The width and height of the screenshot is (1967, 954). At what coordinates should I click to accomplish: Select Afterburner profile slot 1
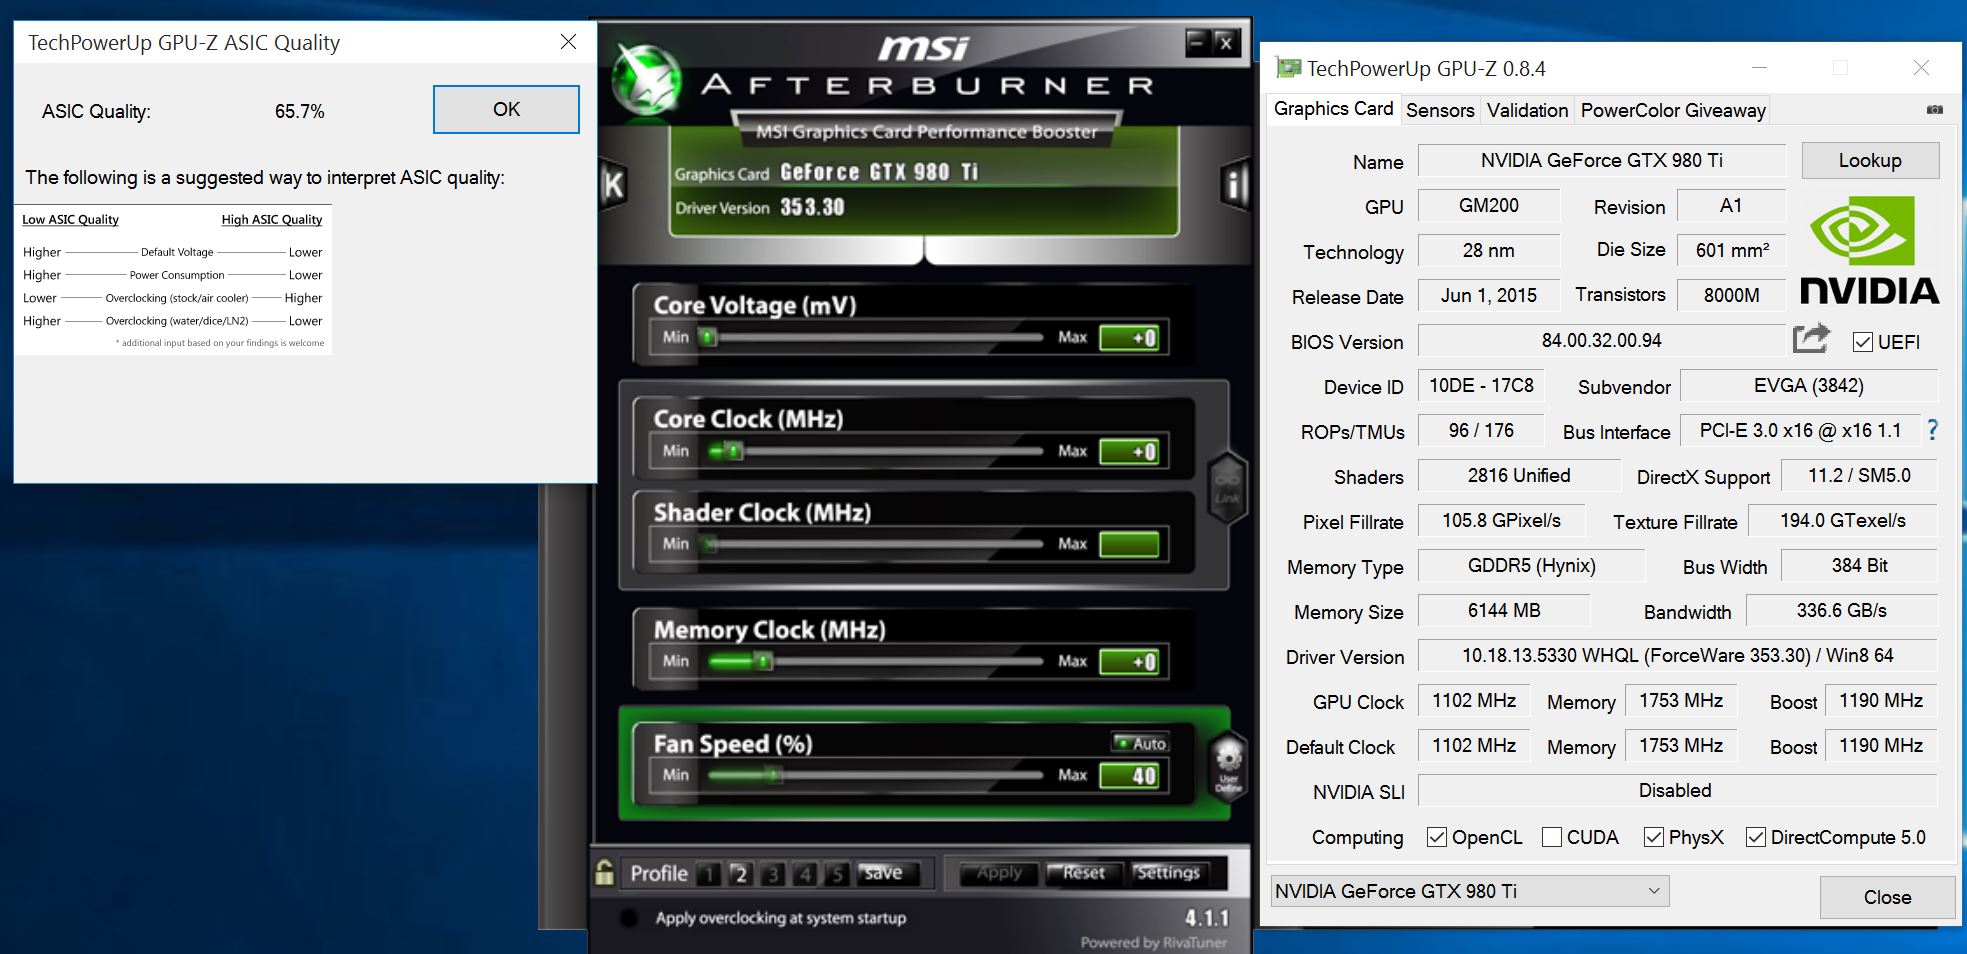(709, 874)
